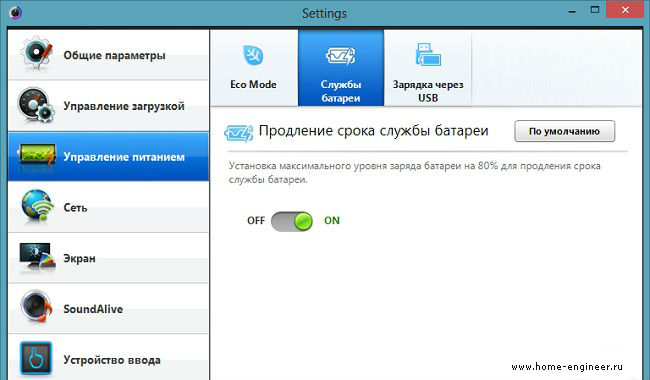Screen dimensions: 650x380
Task: Click the OFF label beside the switch
Action: point(256,220)
